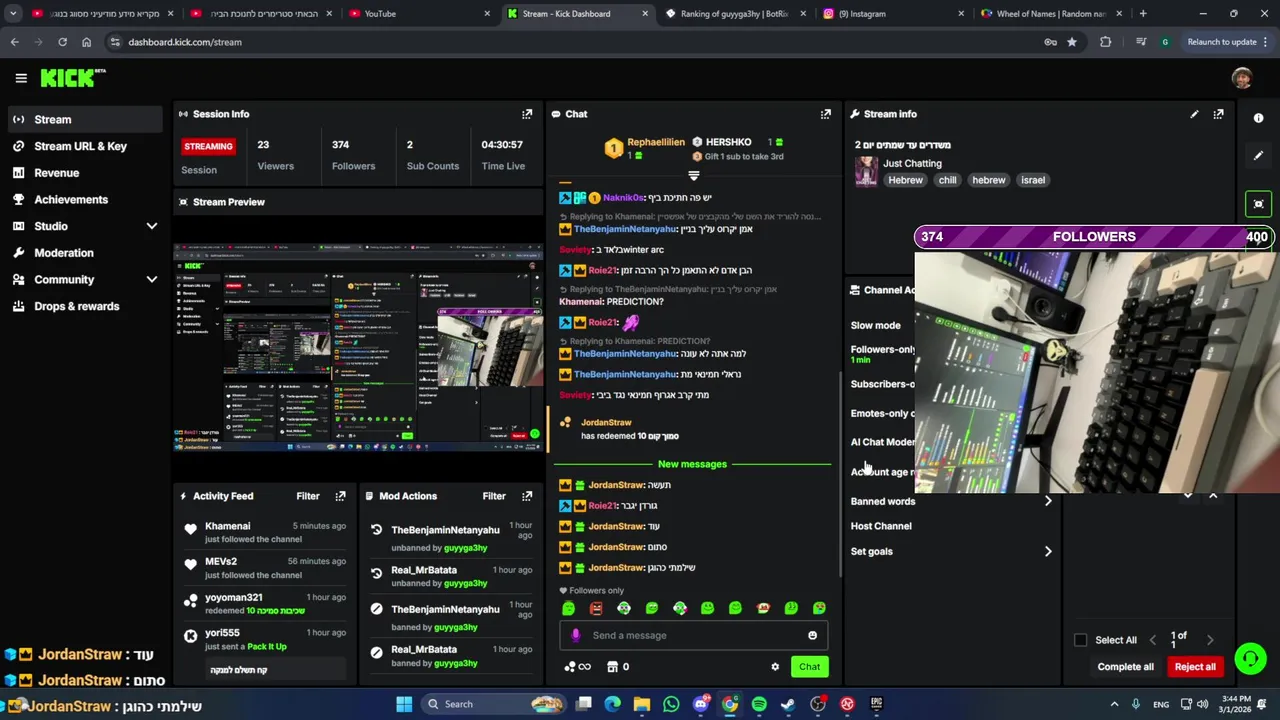Click the Reject all button
1280x720 pixels.
coord(1195,667)
